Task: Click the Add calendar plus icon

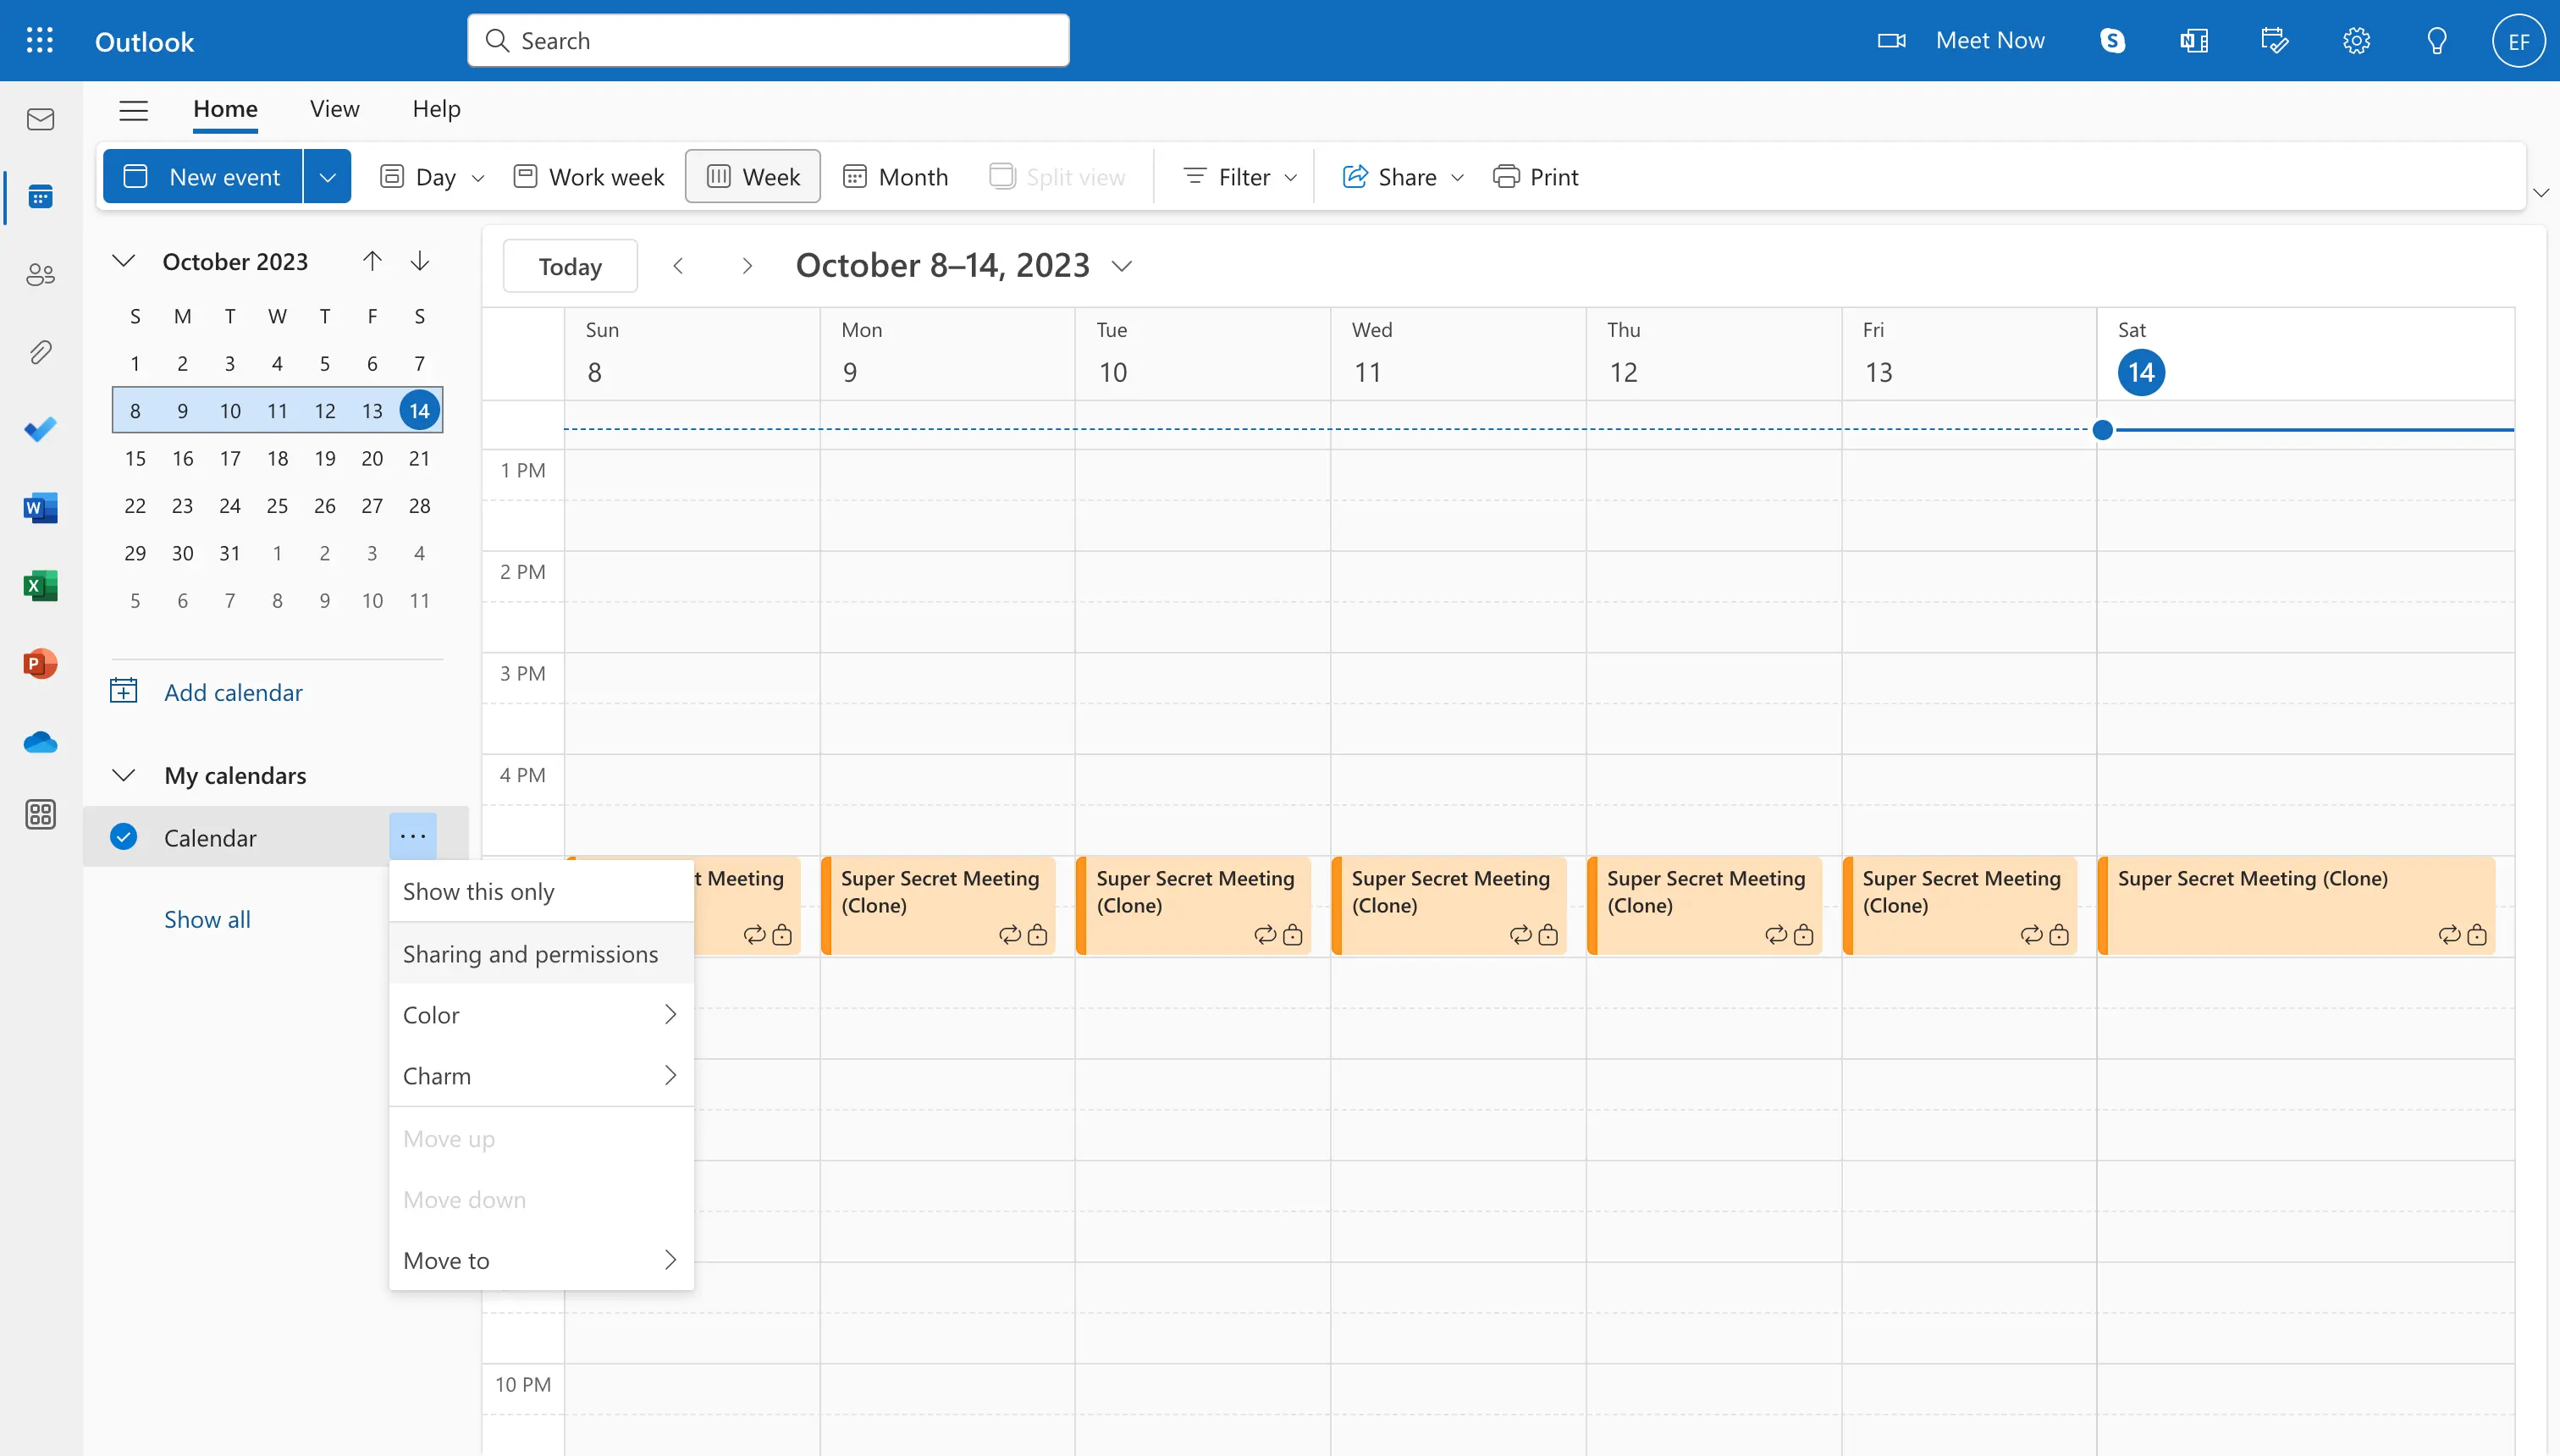Action: (124, 689)
